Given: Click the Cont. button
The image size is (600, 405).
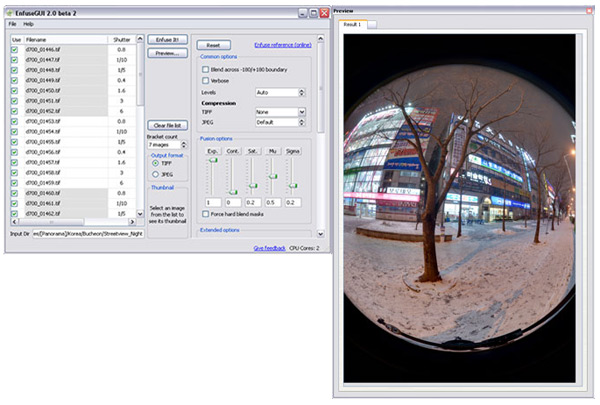Looking at the screenshot, I should click(x=232, y=151).
